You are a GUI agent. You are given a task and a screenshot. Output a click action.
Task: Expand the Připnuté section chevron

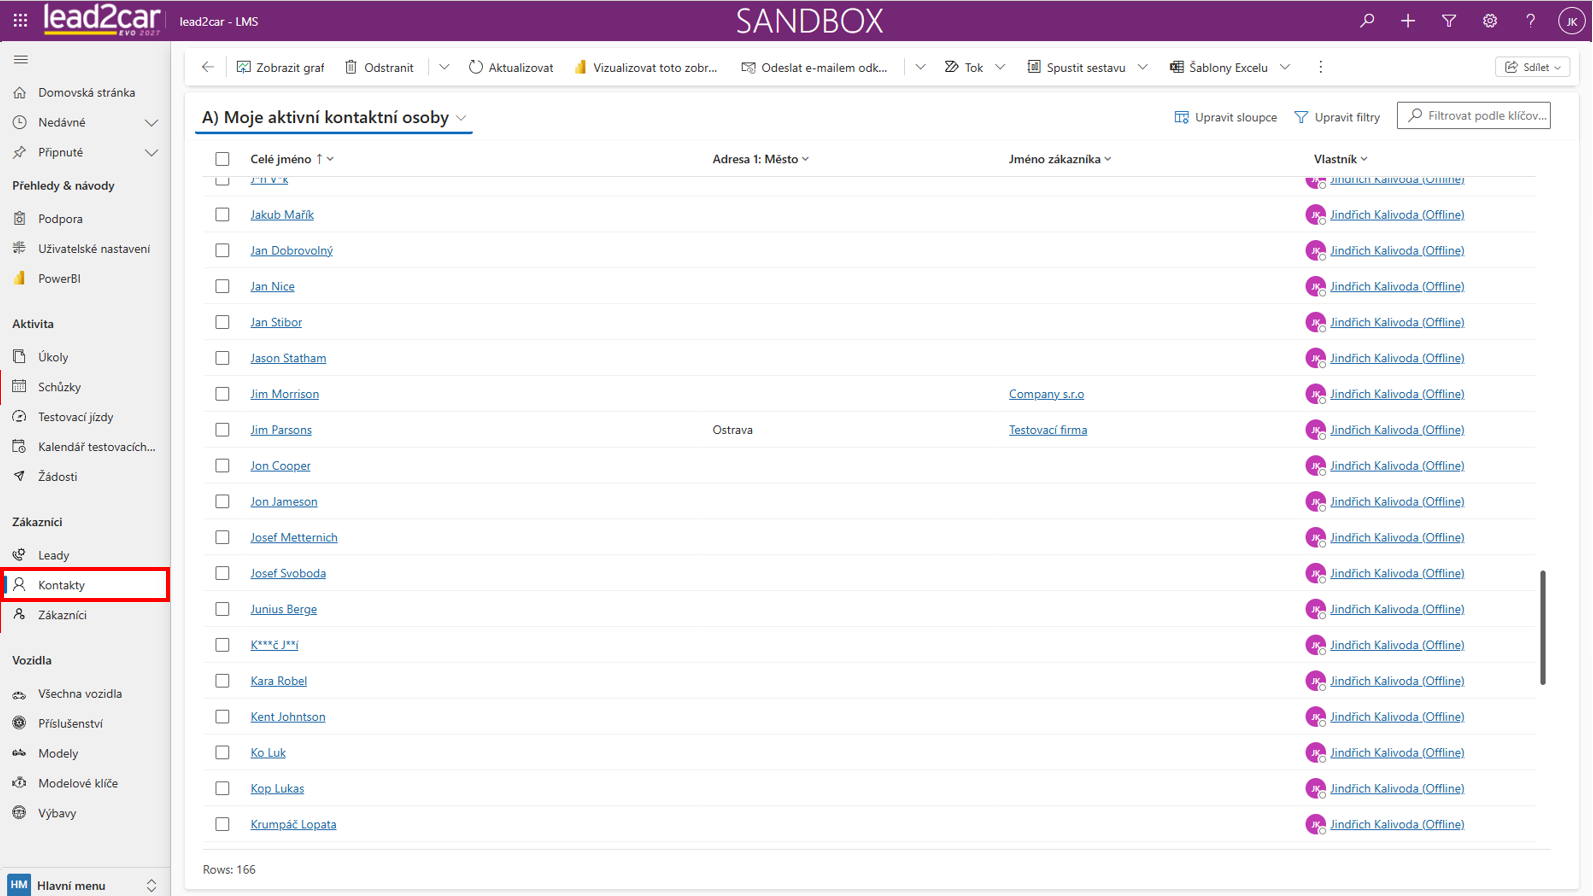coord(151,153)
